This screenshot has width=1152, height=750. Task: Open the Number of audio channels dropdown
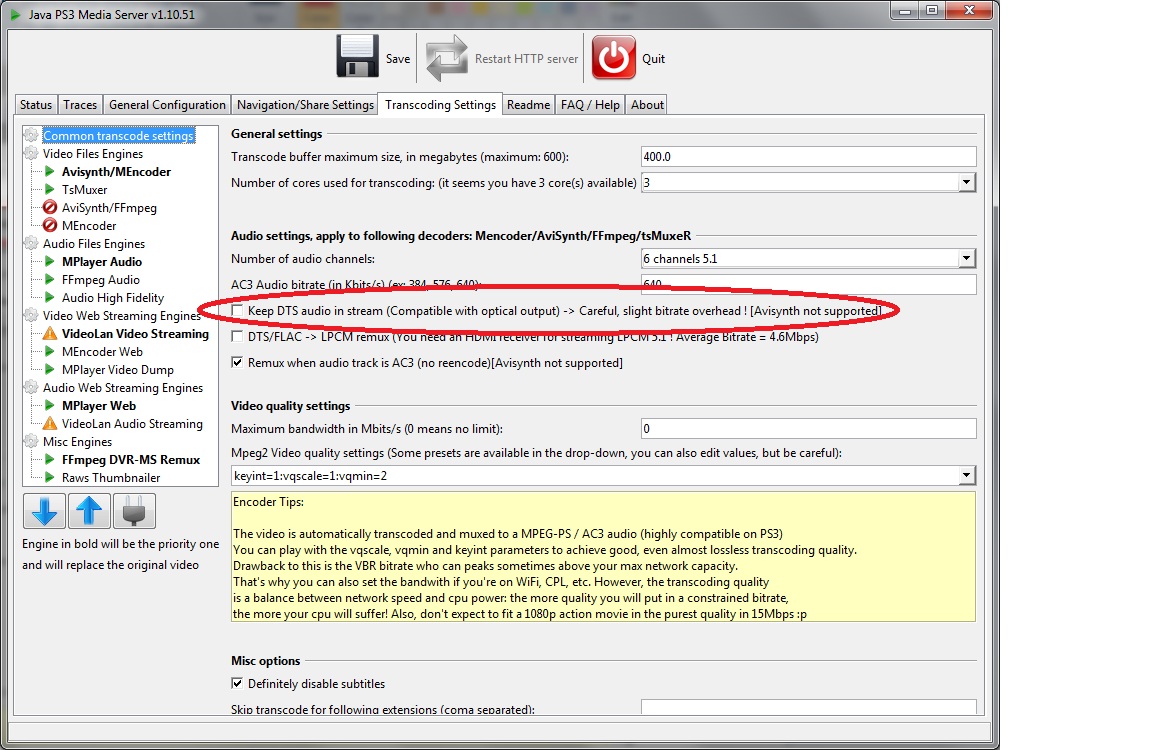(x=967, y=258)
